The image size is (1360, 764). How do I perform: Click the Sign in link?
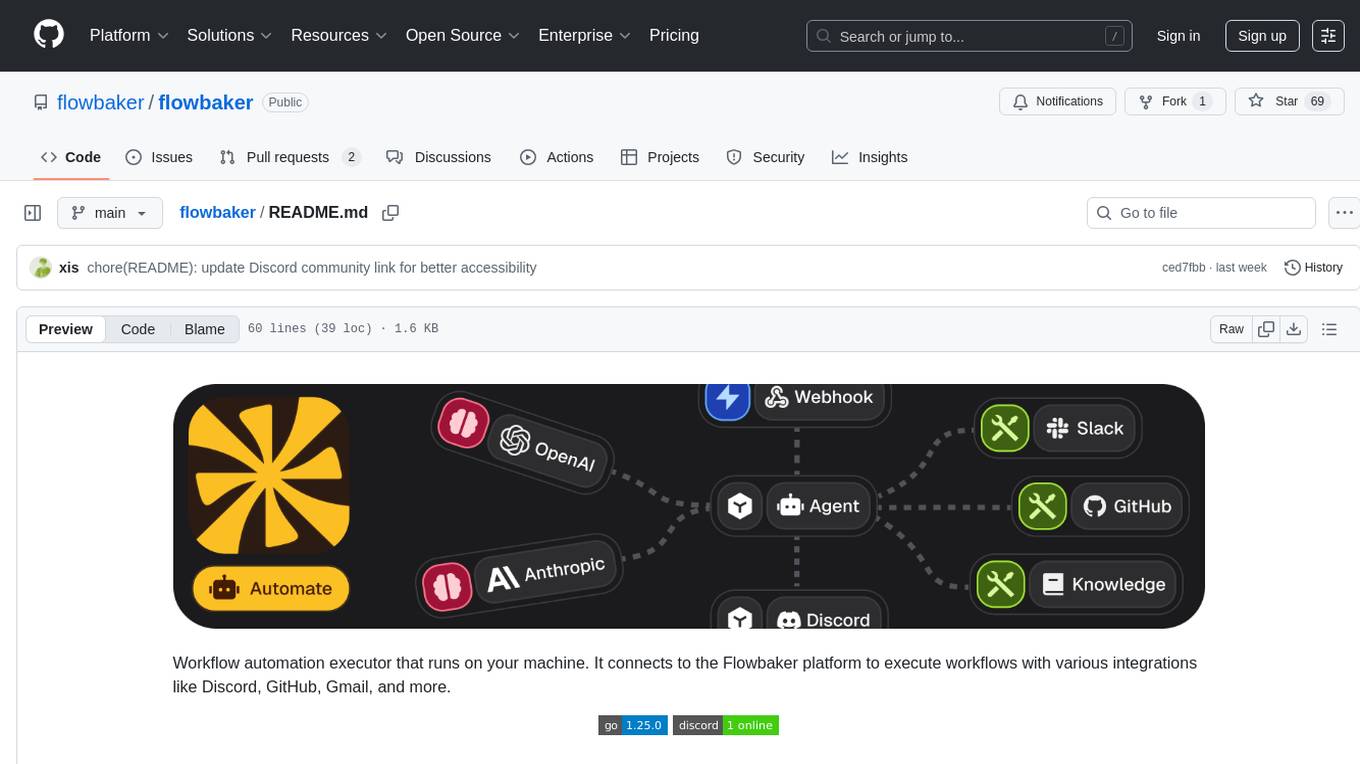pos(1178,35)
